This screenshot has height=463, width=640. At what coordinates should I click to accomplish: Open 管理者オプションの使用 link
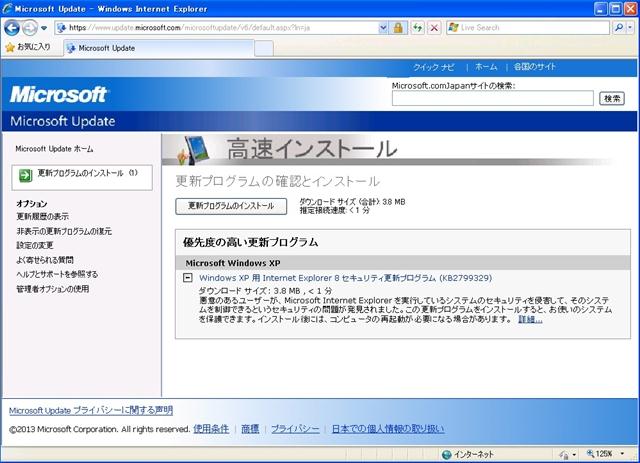53,289
